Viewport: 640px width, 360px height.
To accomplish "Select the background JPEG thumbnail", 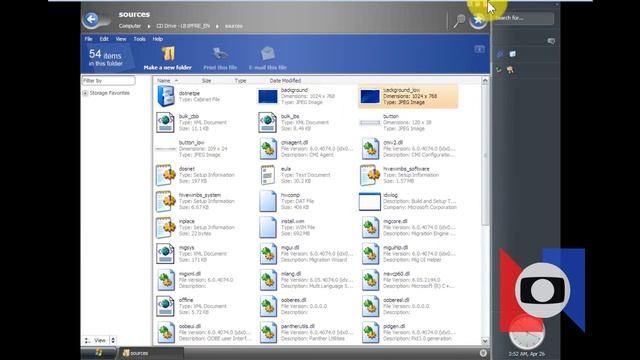I will click(x=268, y=96).
